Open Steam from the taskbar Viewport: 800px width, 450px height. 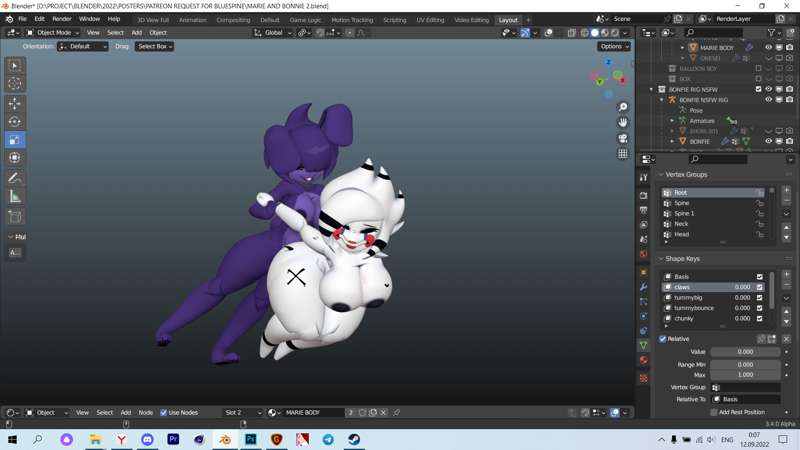click(x=354, y=439)
